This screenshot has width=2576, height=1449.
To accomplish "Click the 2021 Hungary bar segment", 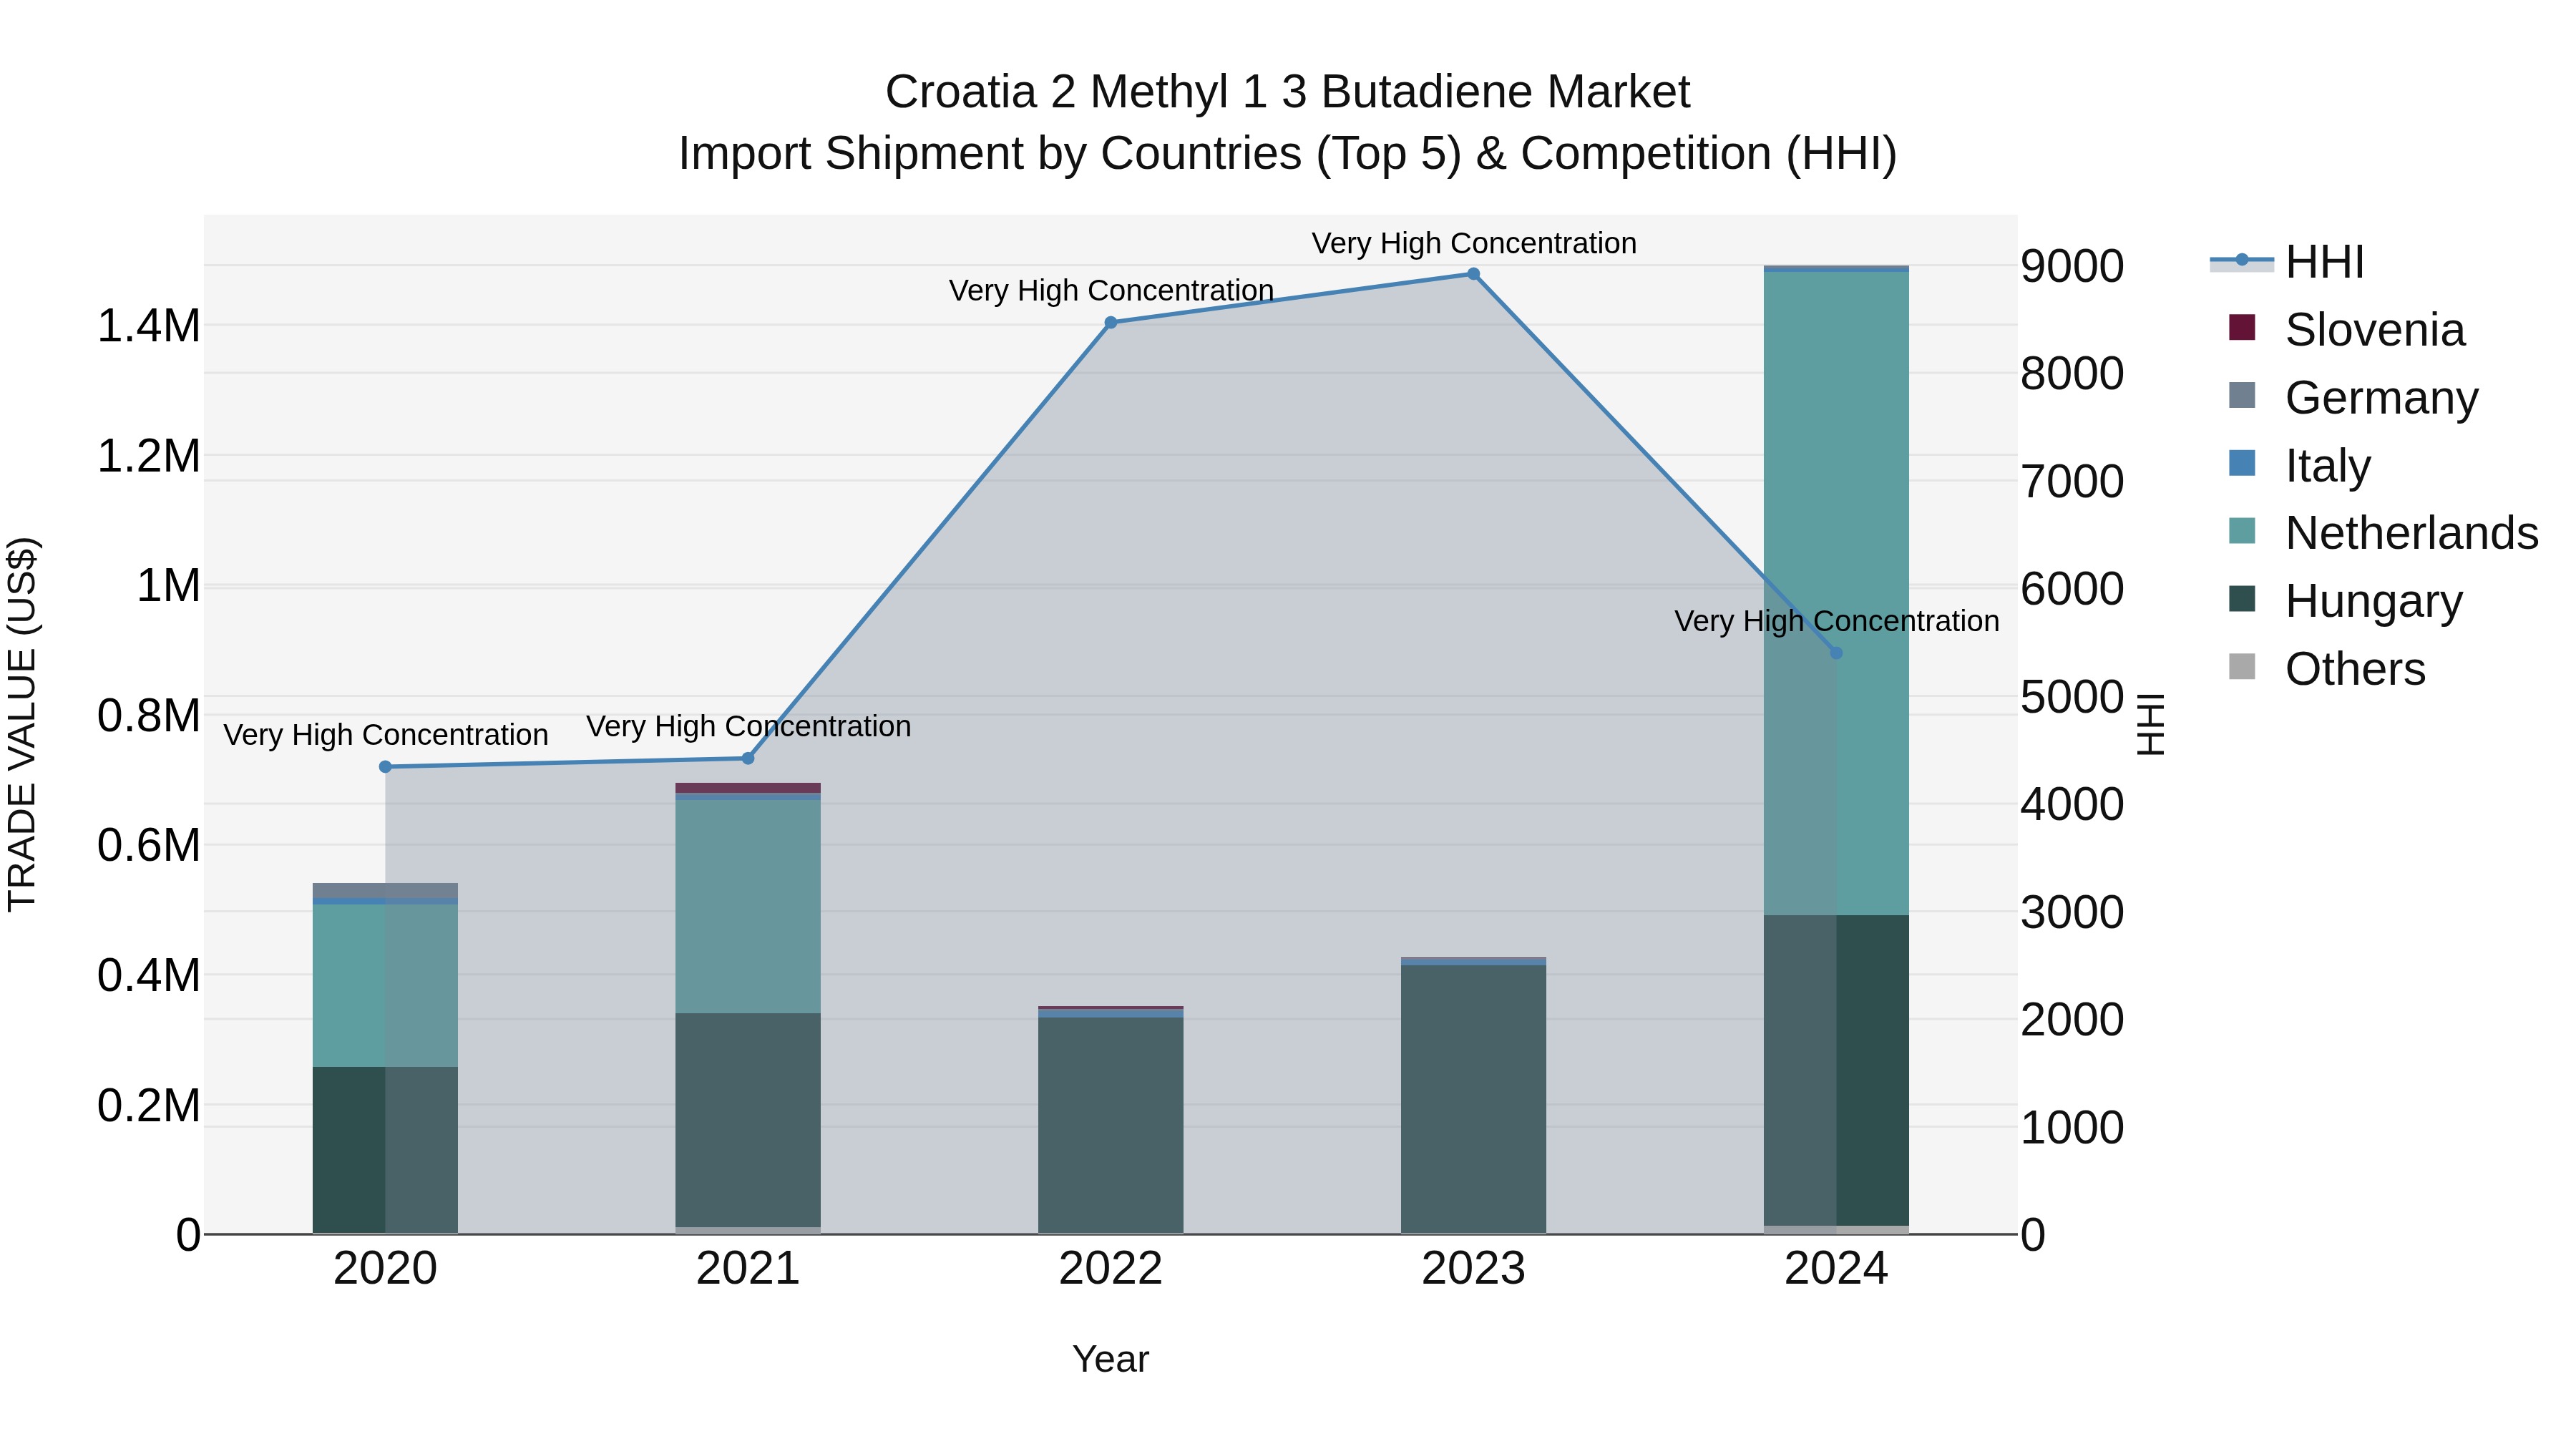I will [748, 1120].
